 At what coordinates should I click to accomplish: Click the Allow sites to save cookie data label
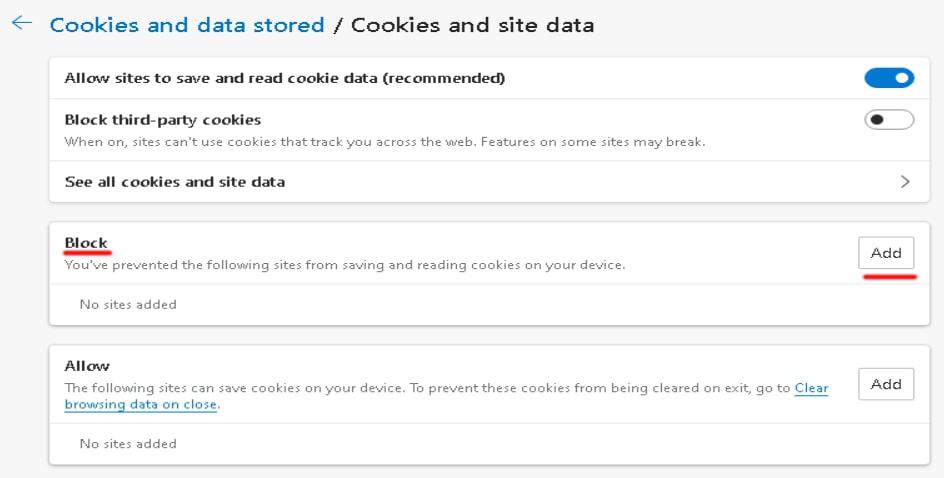pyautogui.click(x=285, y=78)
